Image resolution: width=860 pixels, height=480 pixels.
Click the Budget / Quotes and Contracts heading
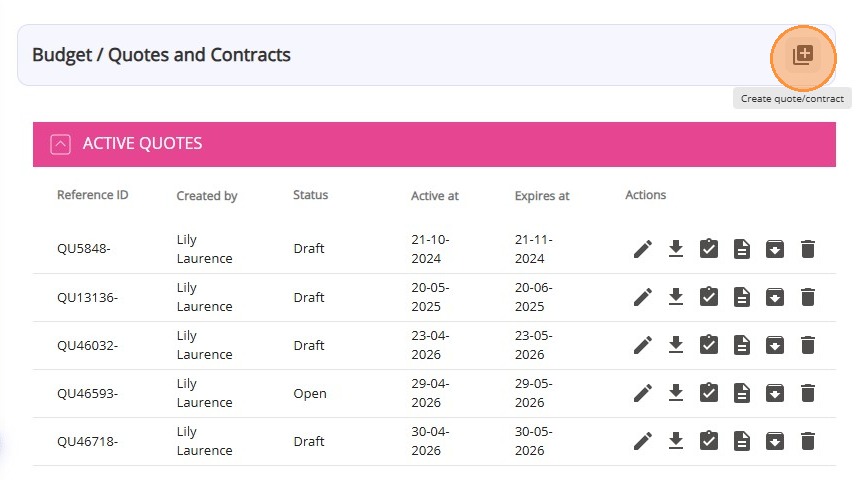(x=161, y=55)
